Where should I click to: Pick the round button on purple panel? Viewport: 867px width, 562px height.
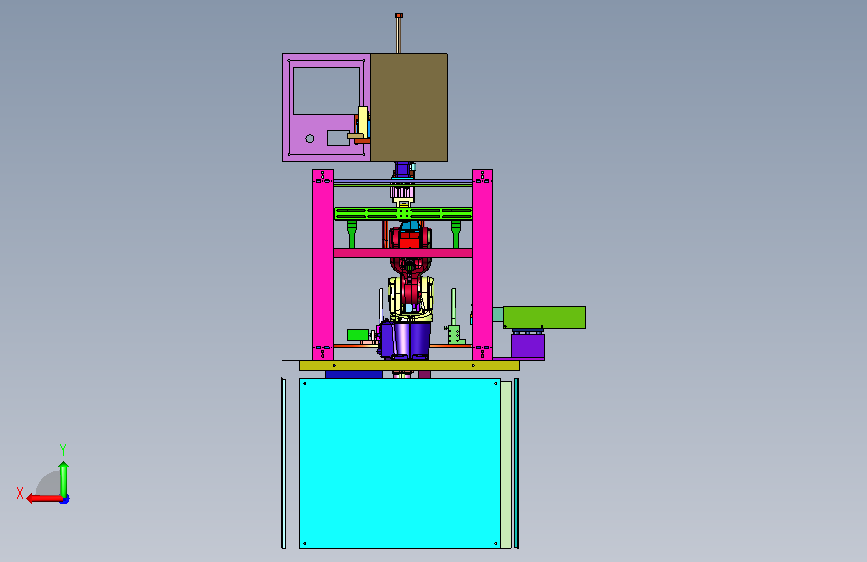point(310,139)
